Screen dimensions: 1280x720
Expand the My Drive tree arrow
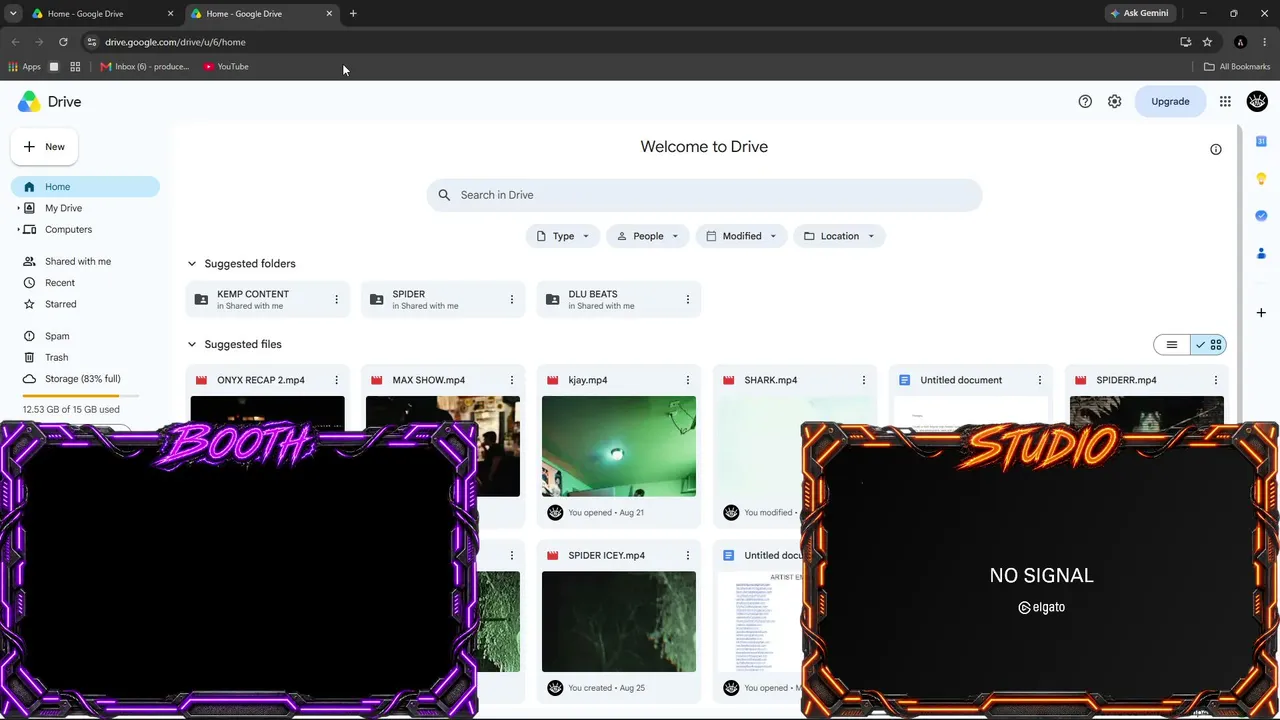tap(18, 208)
